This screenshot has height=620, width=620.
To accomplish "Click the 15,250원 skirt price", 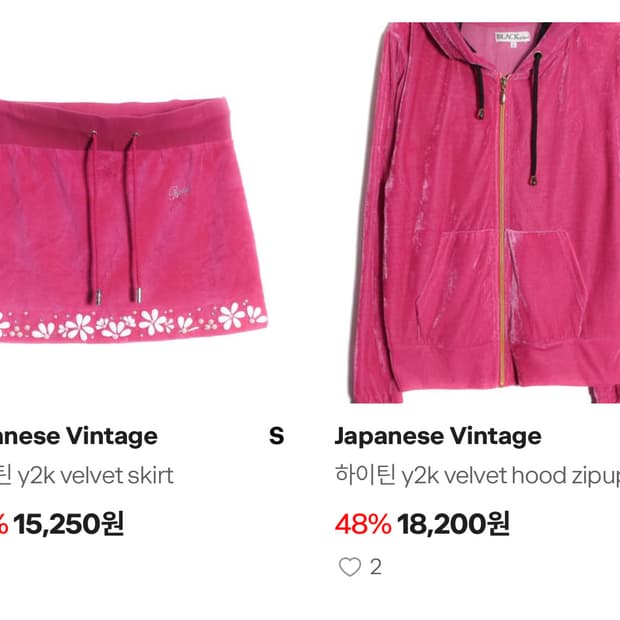I will [x=68, y=524].
